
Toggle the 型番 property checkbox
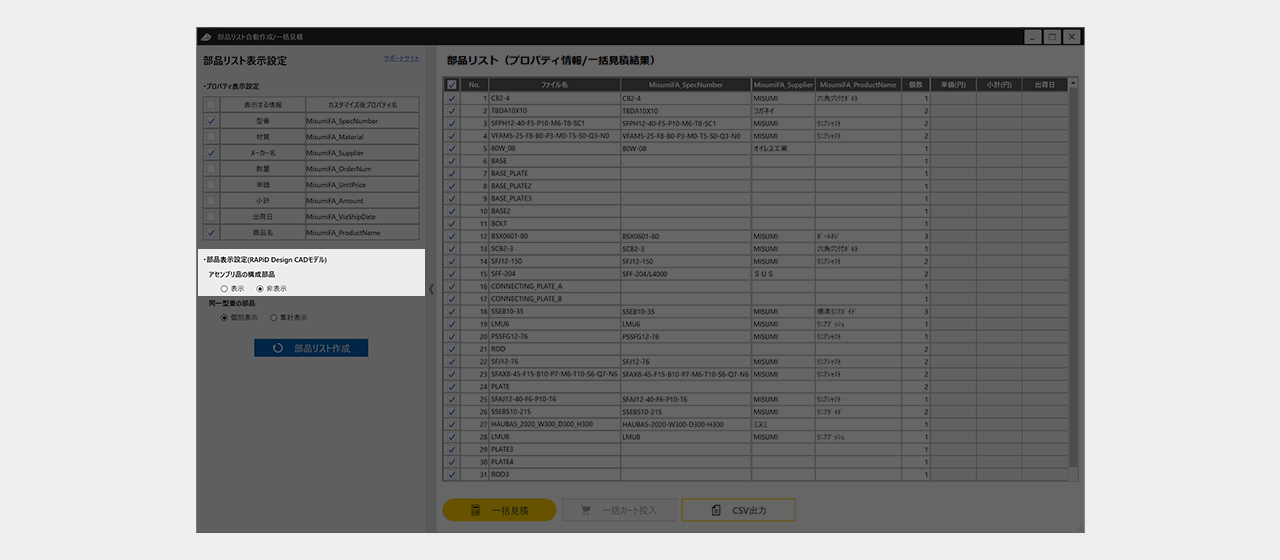211,121
